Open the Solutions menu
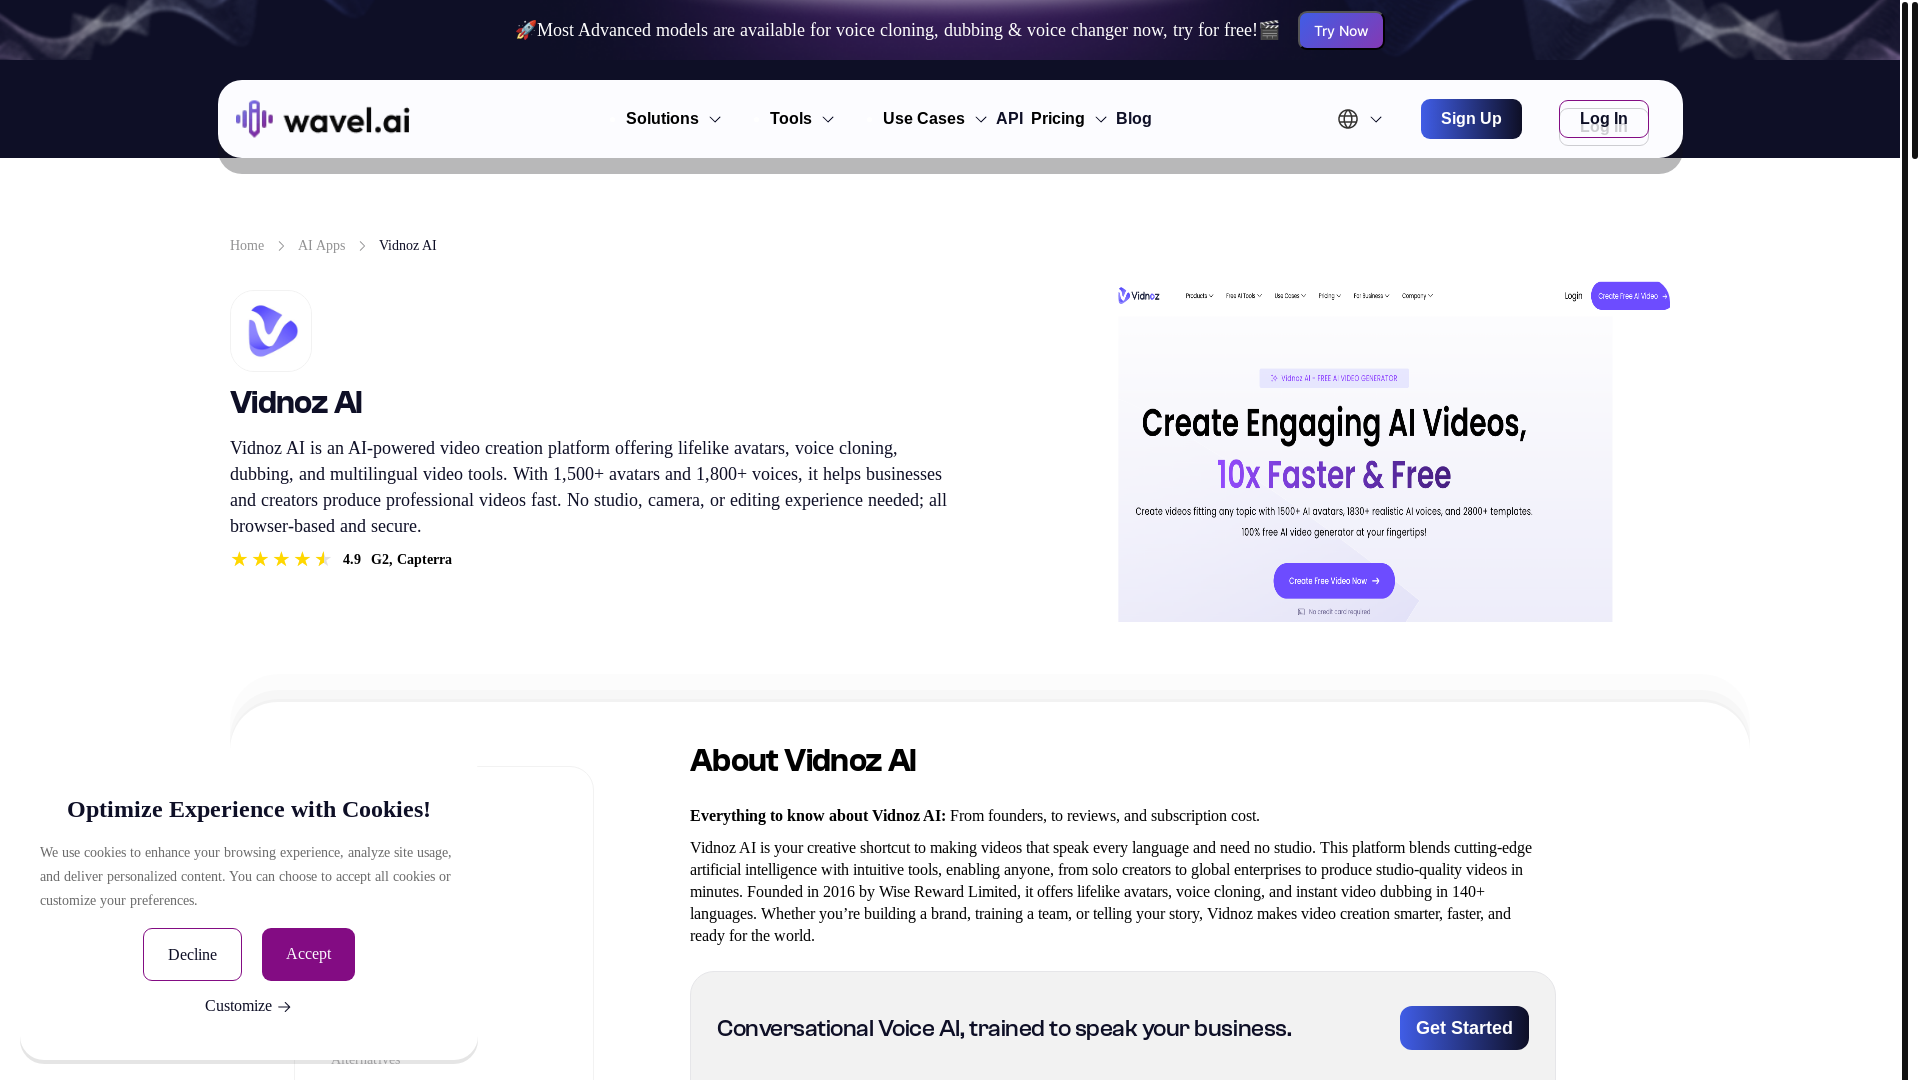Screen dimensions: 1920x1080 [x=662, y=119]
